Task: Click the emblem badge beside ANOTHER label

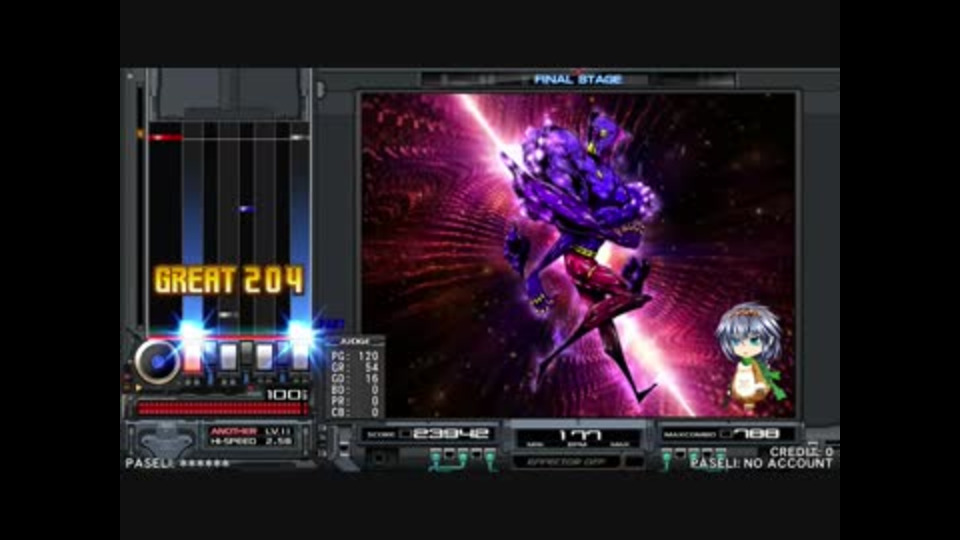Action: coord(165,440)
